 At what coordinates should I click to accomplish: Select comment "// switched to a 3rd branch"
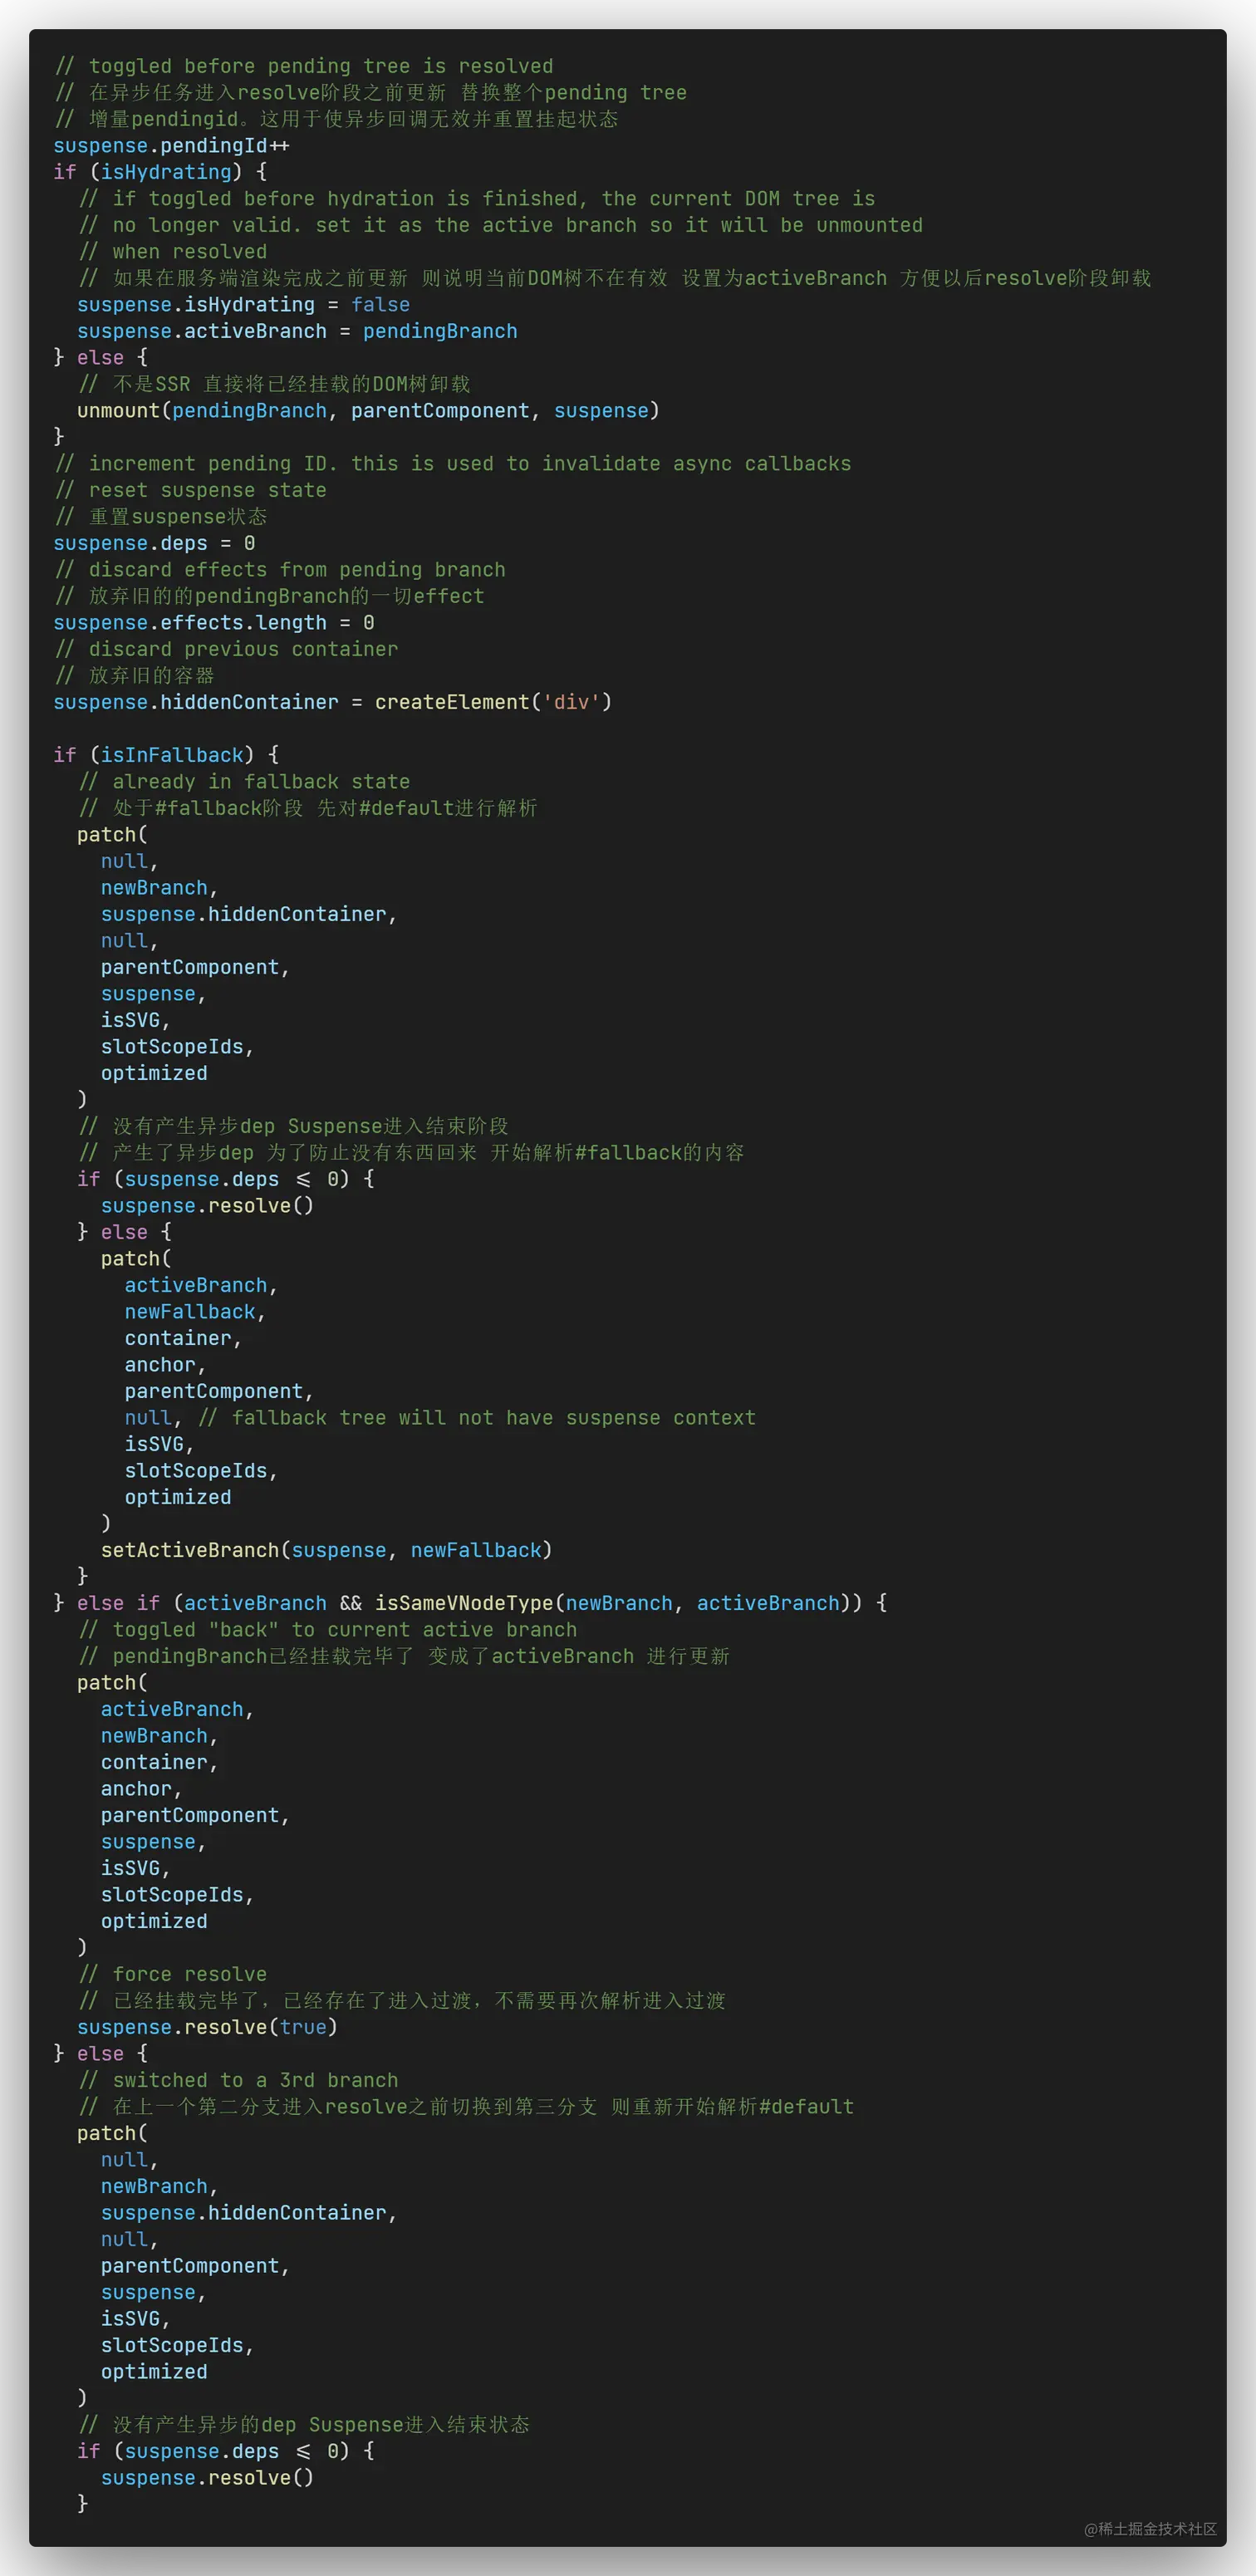point(238,2080)
